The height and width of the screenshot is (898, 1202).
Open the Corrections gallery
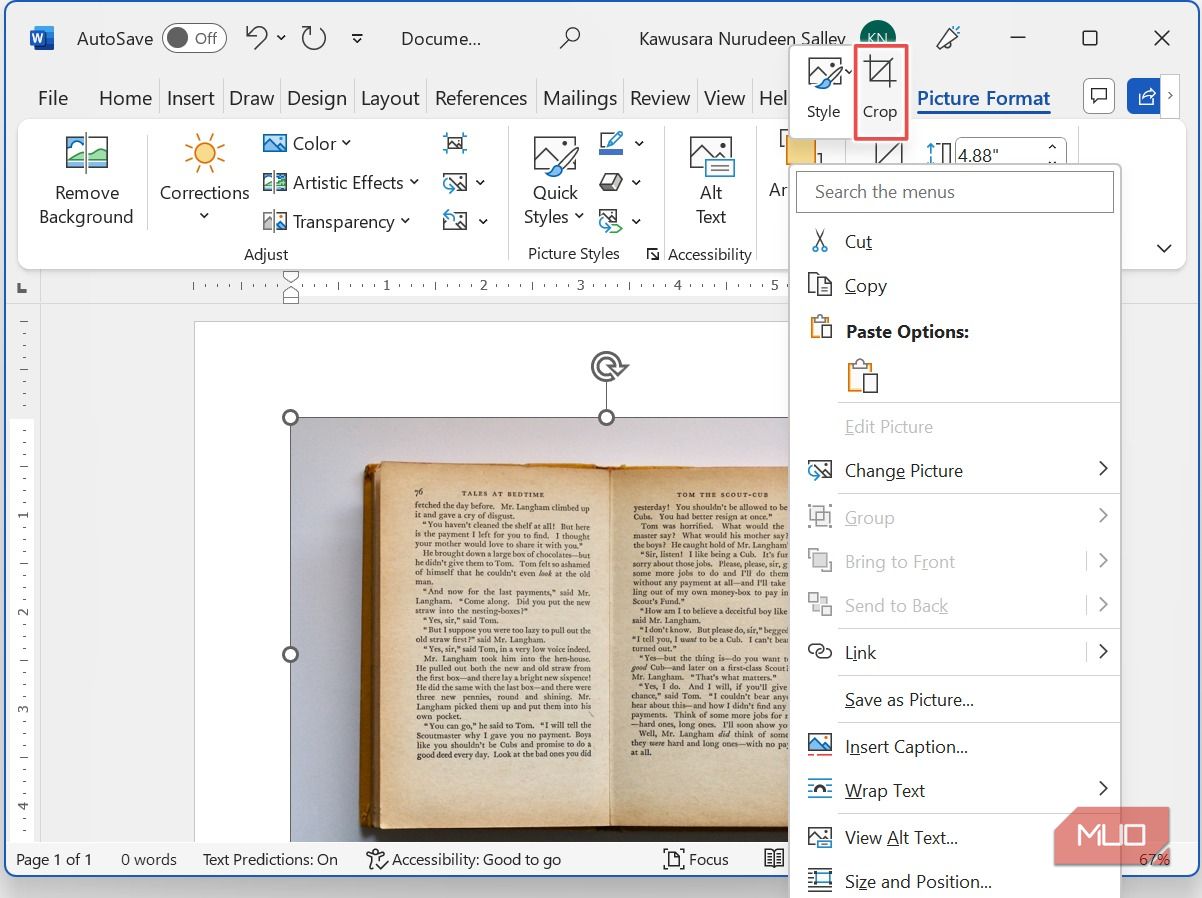[203, 180]
